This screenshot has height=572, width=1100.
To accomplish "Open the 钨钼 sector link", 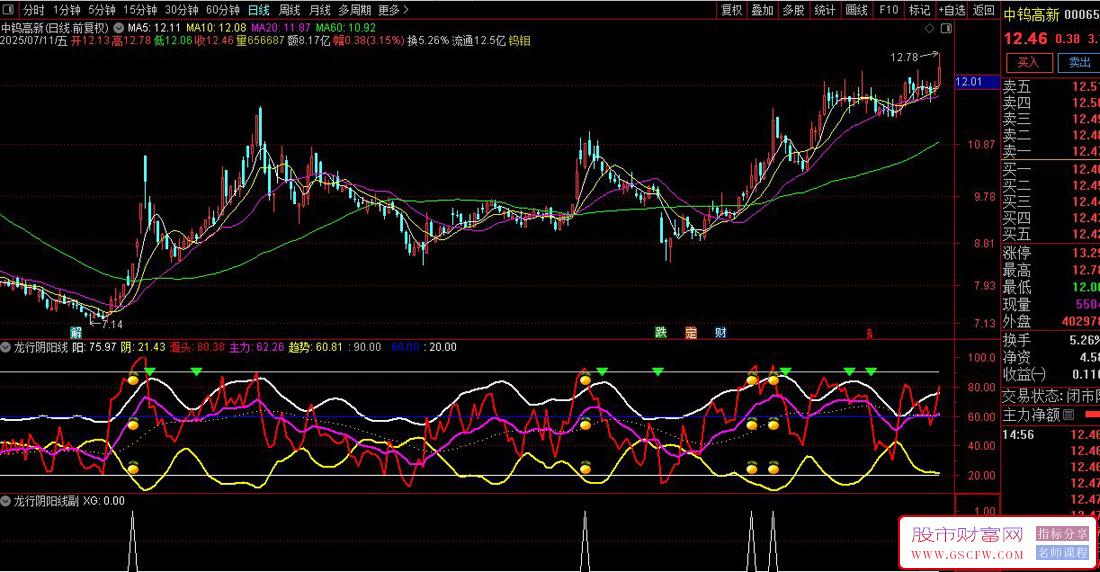I will point(519,41).
